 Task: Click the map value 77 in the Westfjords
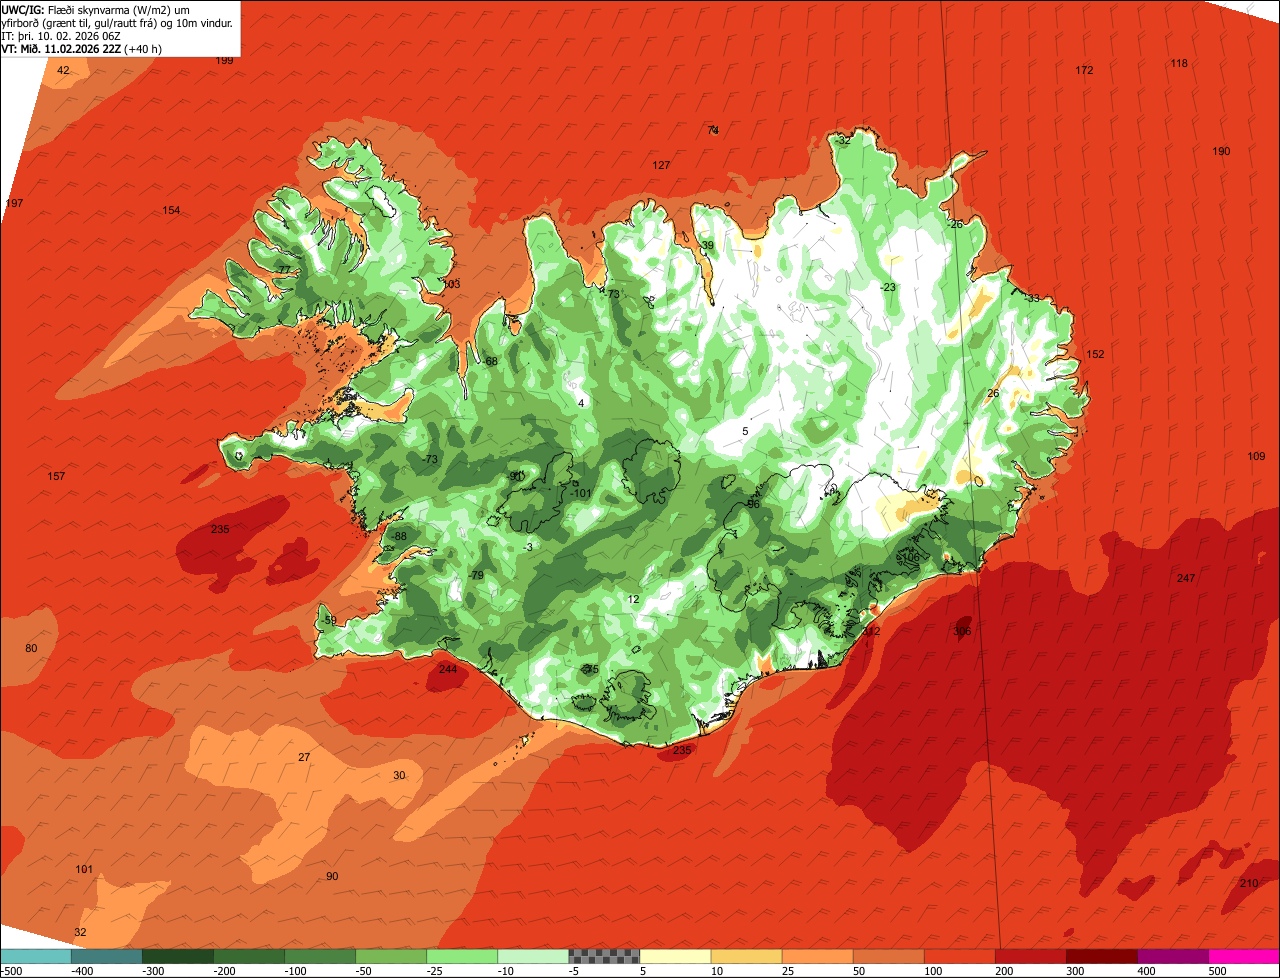click(x=284, y=270)
